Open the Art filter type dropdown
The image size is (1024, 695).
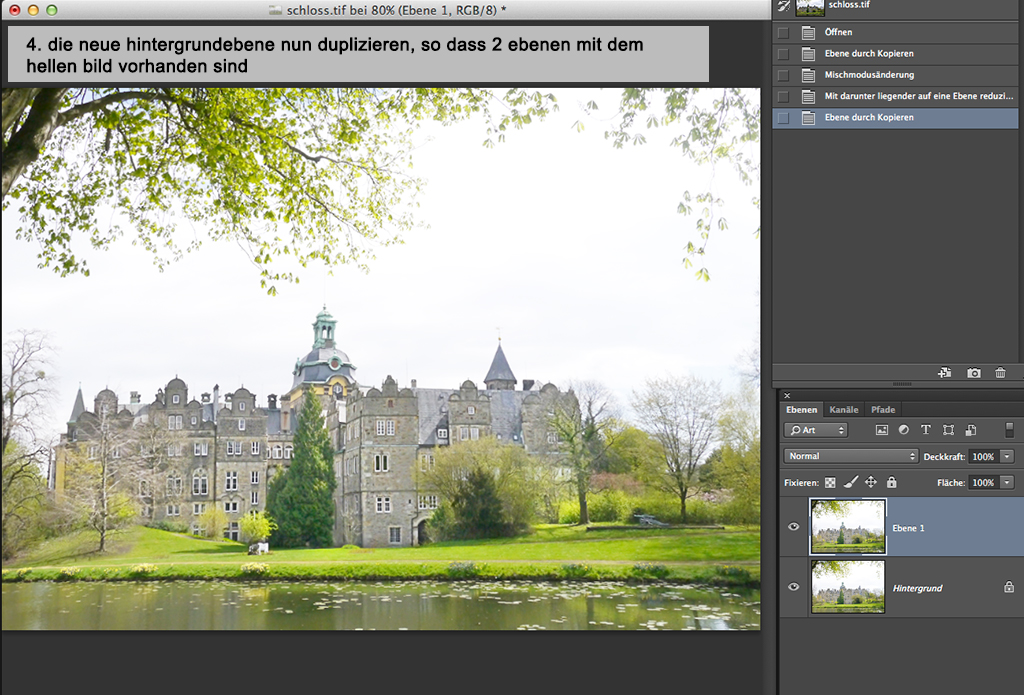[x=816, y=430]
